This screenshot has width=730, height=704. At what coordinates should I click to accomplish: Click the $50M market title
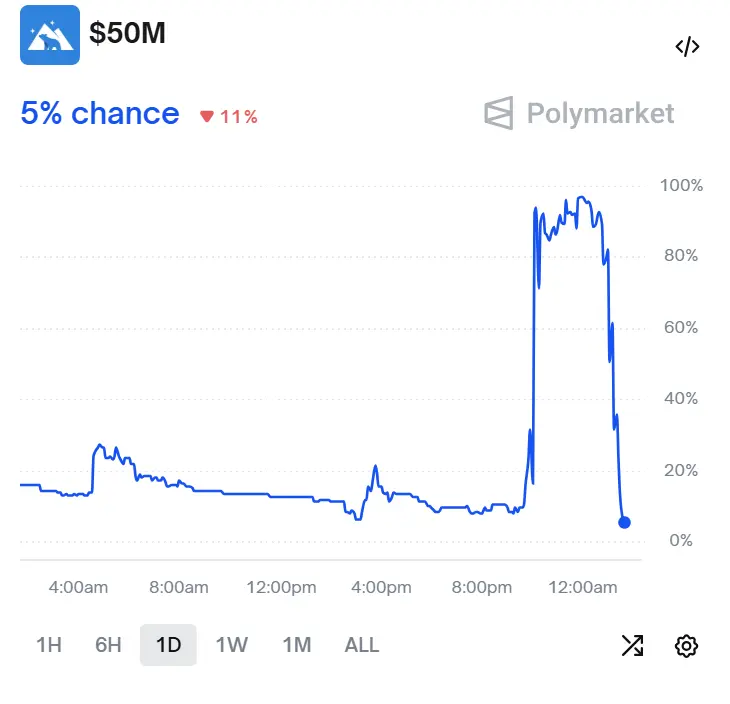click(x=128, y=33)
